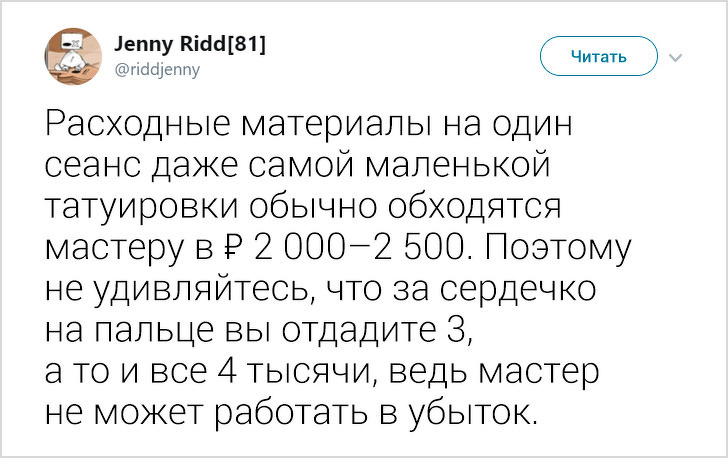
Task: Click Jenny Ridd's profile avatar
Action: (x=73, y=55)
